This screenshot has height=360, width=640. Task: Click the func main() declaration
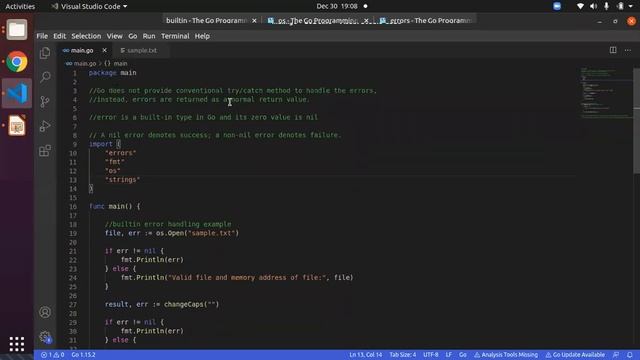pyautogui.click(x=115, y=206)
